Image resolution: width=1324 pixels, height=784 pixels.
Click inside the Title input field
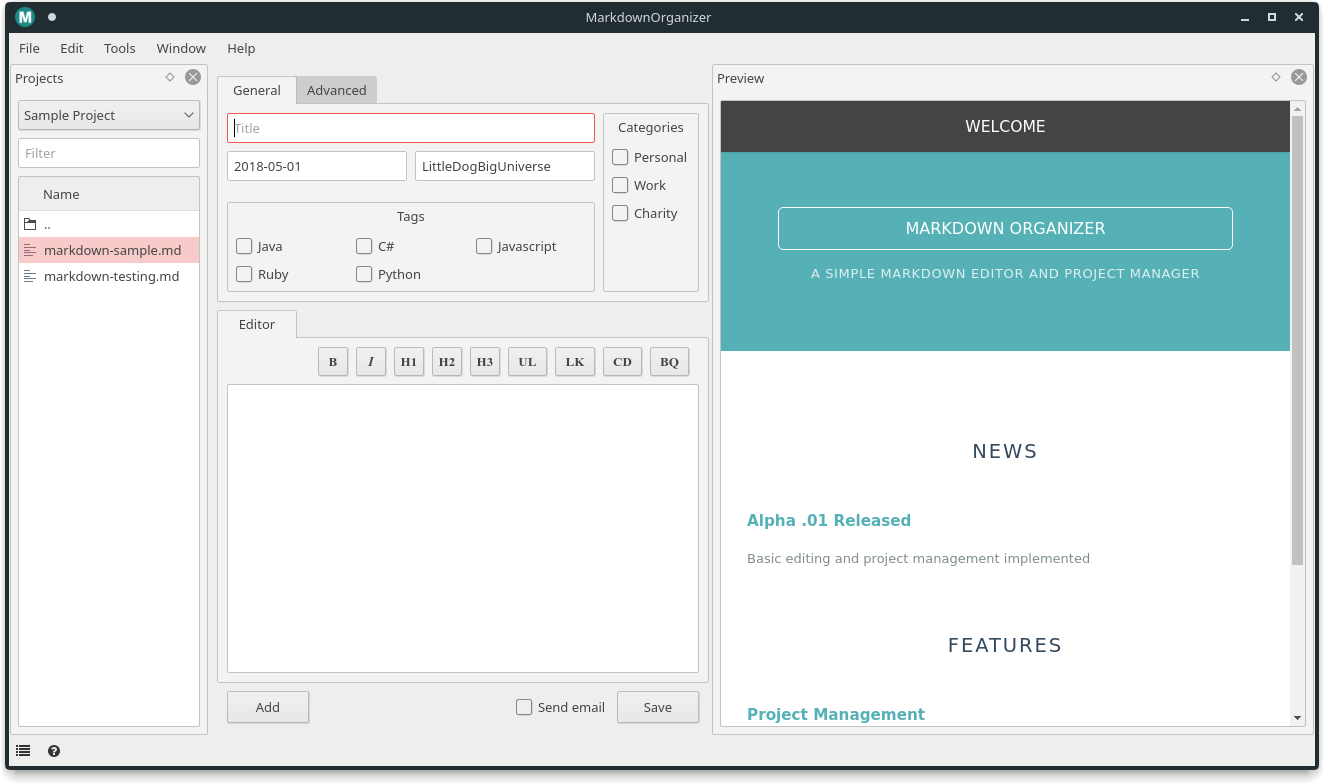pyautogui.click(x=410, y=128)
